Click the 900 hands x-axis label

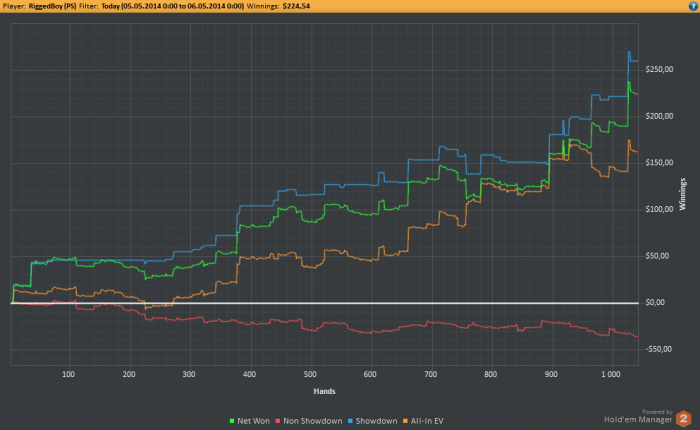tap(551, 374)
